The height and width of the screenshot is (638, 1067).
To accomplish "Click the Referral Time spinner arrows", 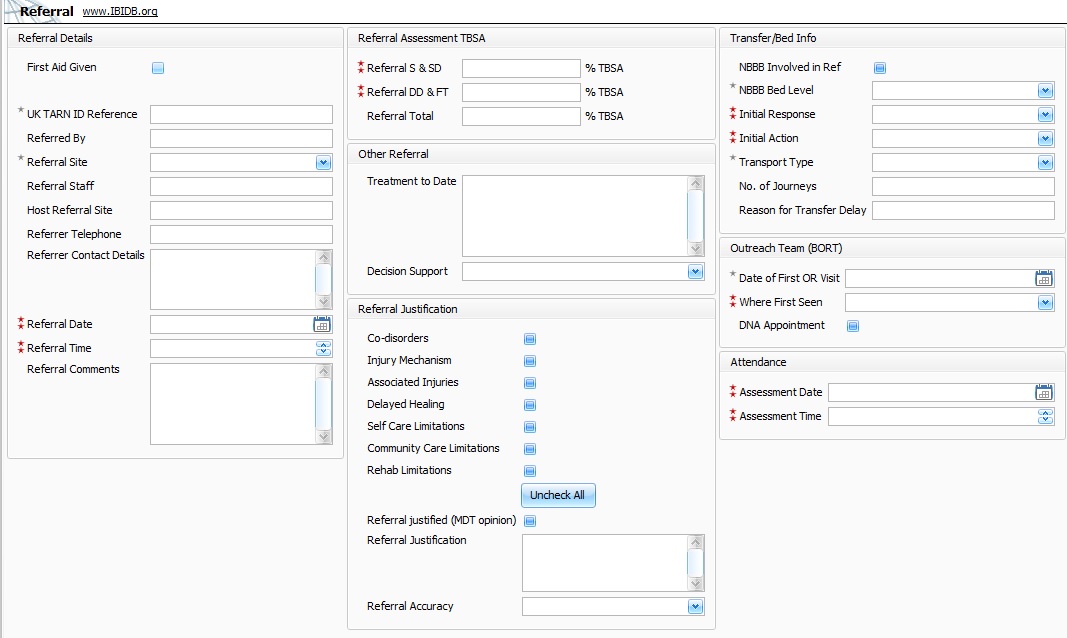I will point(323,348).
